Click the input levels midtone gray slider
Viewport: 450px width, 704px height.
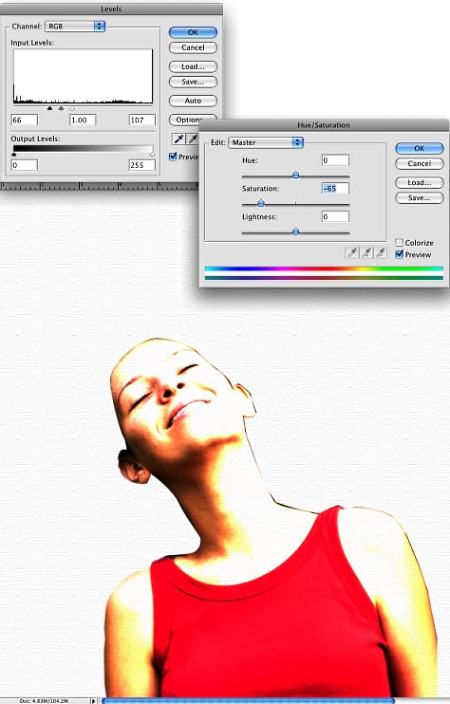tap(61, 108)
